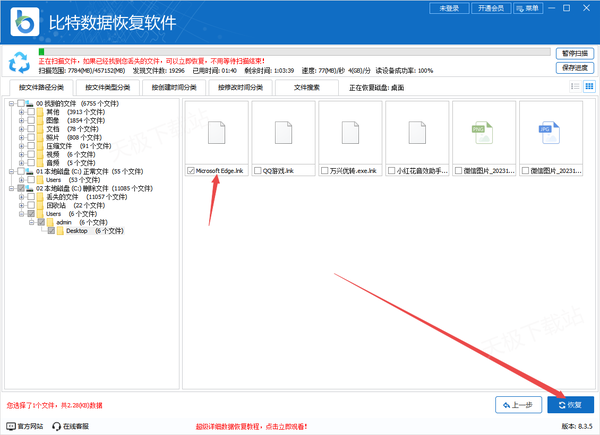The image size is (600, 435).
Task: Expand the 文档 folder tree node
Action: tap(21, 129)
